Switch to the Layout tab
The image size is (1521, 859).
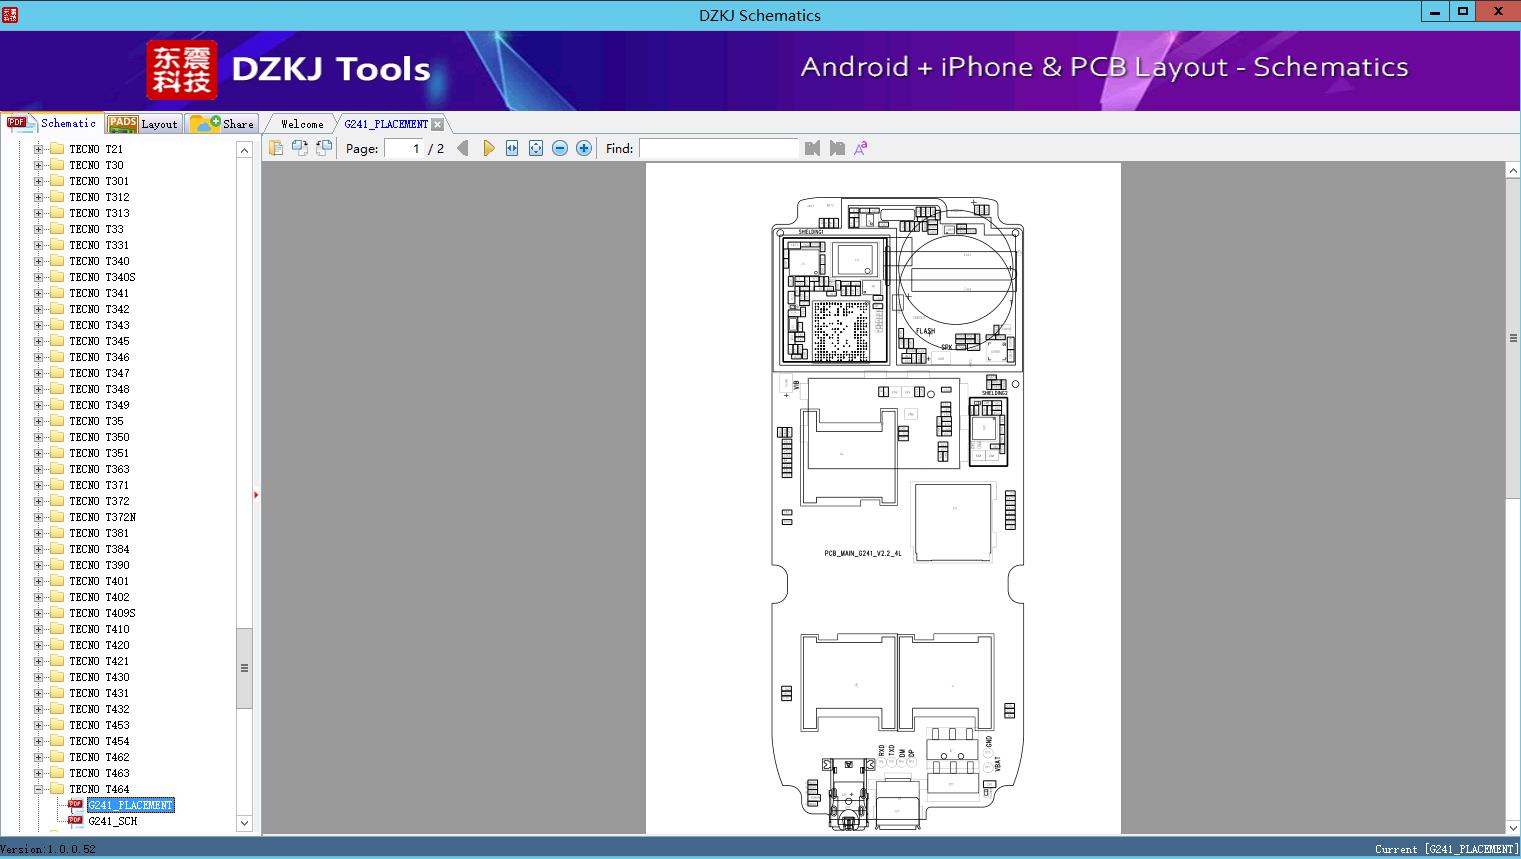point(143,123)
